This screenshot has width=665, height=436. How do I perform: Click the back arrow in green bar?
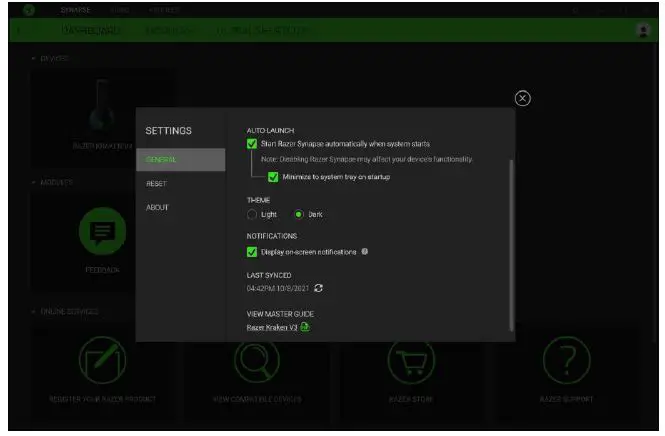tap(19, 30)
